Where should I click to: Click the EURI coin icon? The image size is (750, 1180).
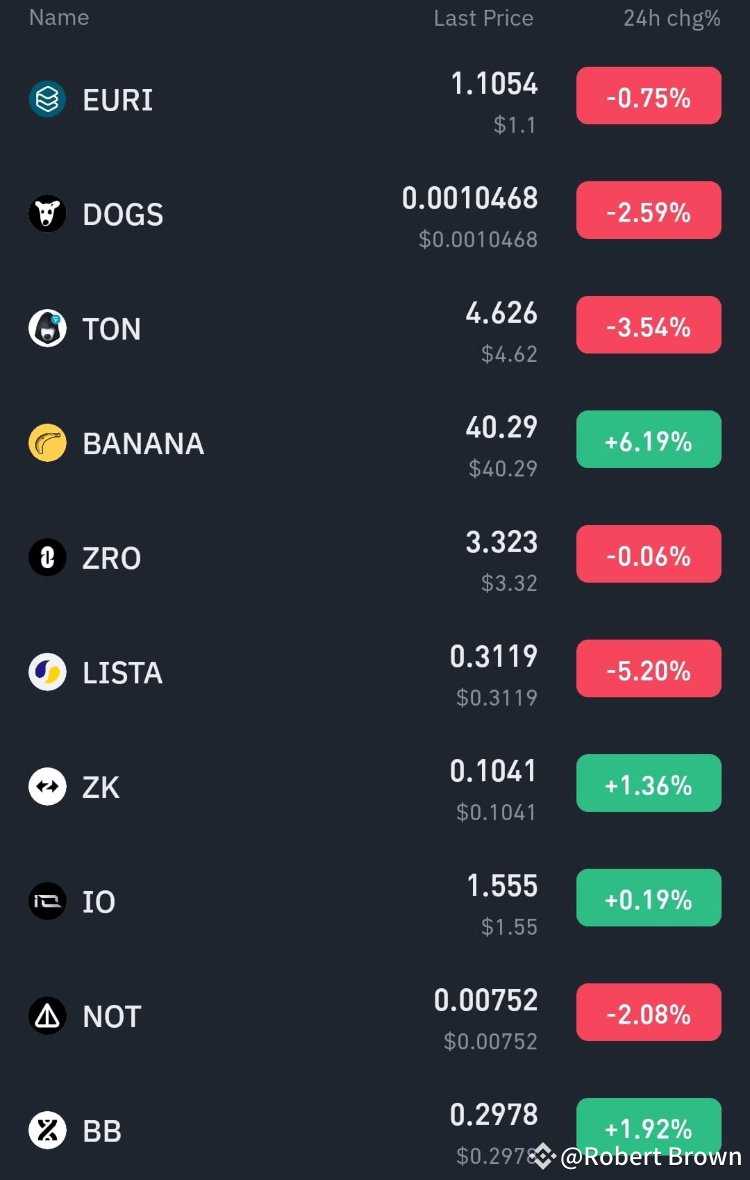point(47,99)
